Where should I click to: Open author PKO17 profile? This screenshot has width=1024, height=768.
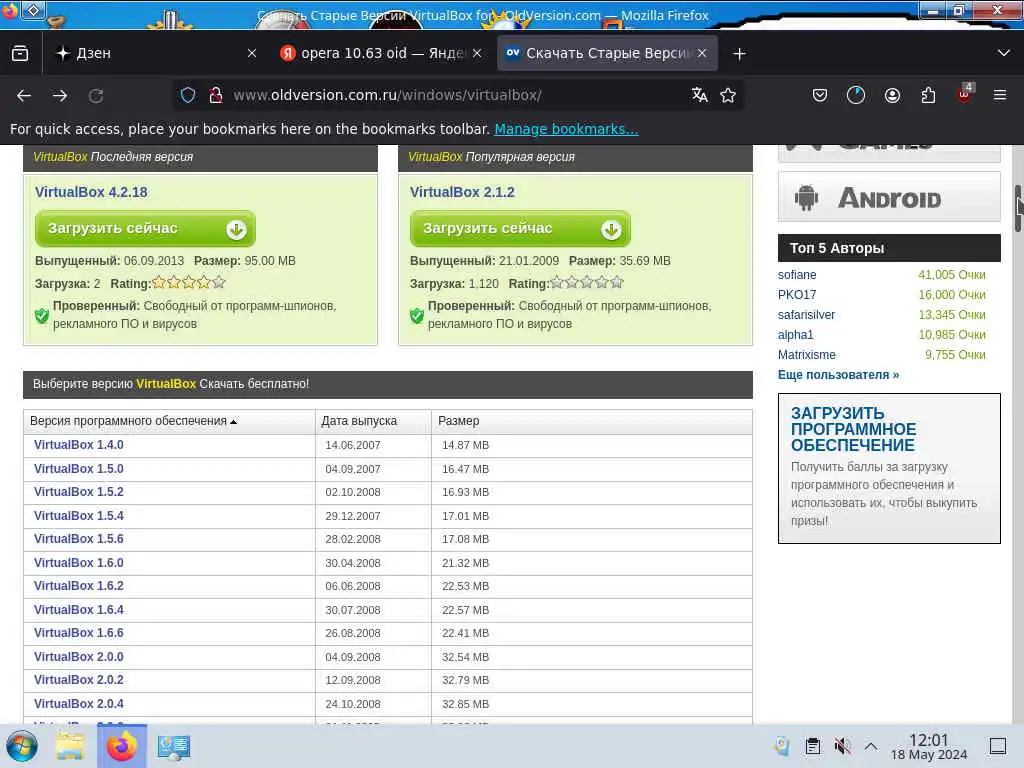(797, 295)
